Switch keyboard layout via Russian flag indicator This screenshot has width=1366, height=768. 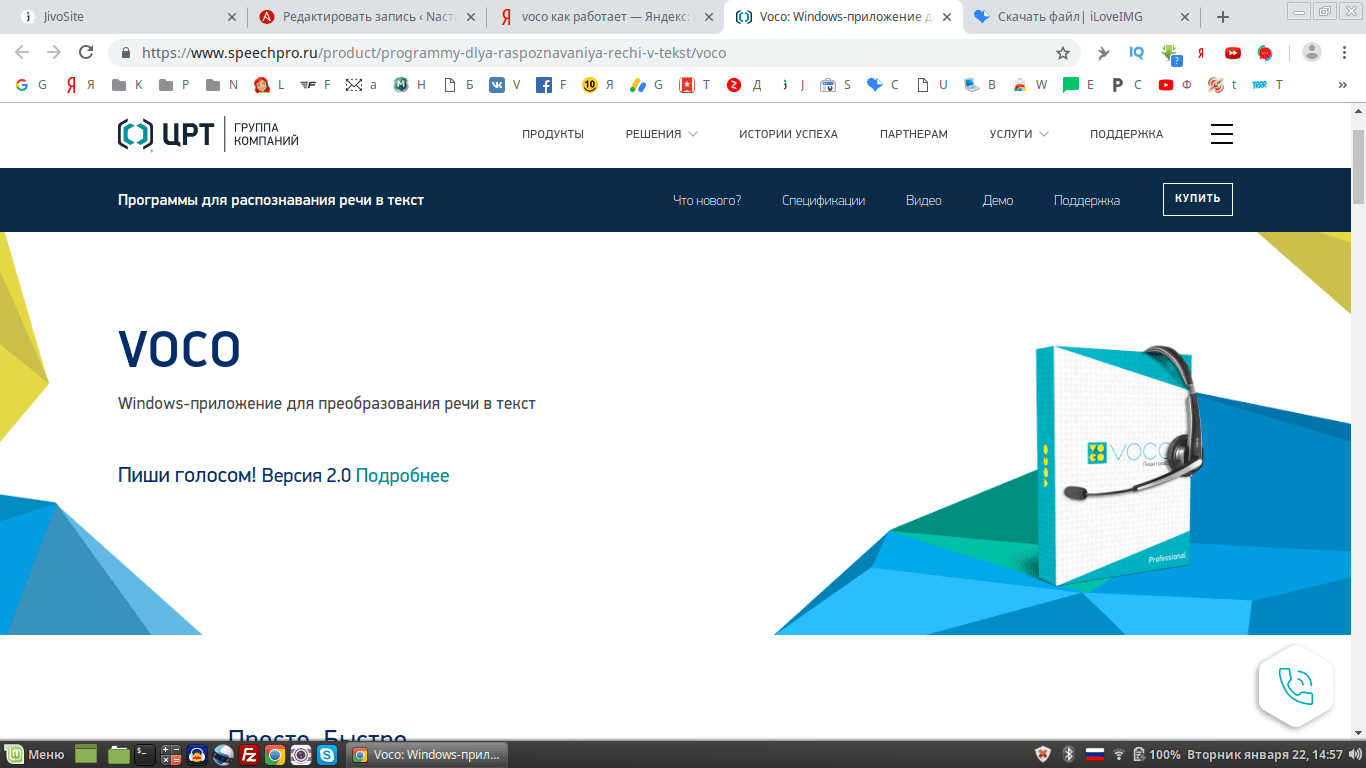pyautogui.click(x=1094, y=754)
